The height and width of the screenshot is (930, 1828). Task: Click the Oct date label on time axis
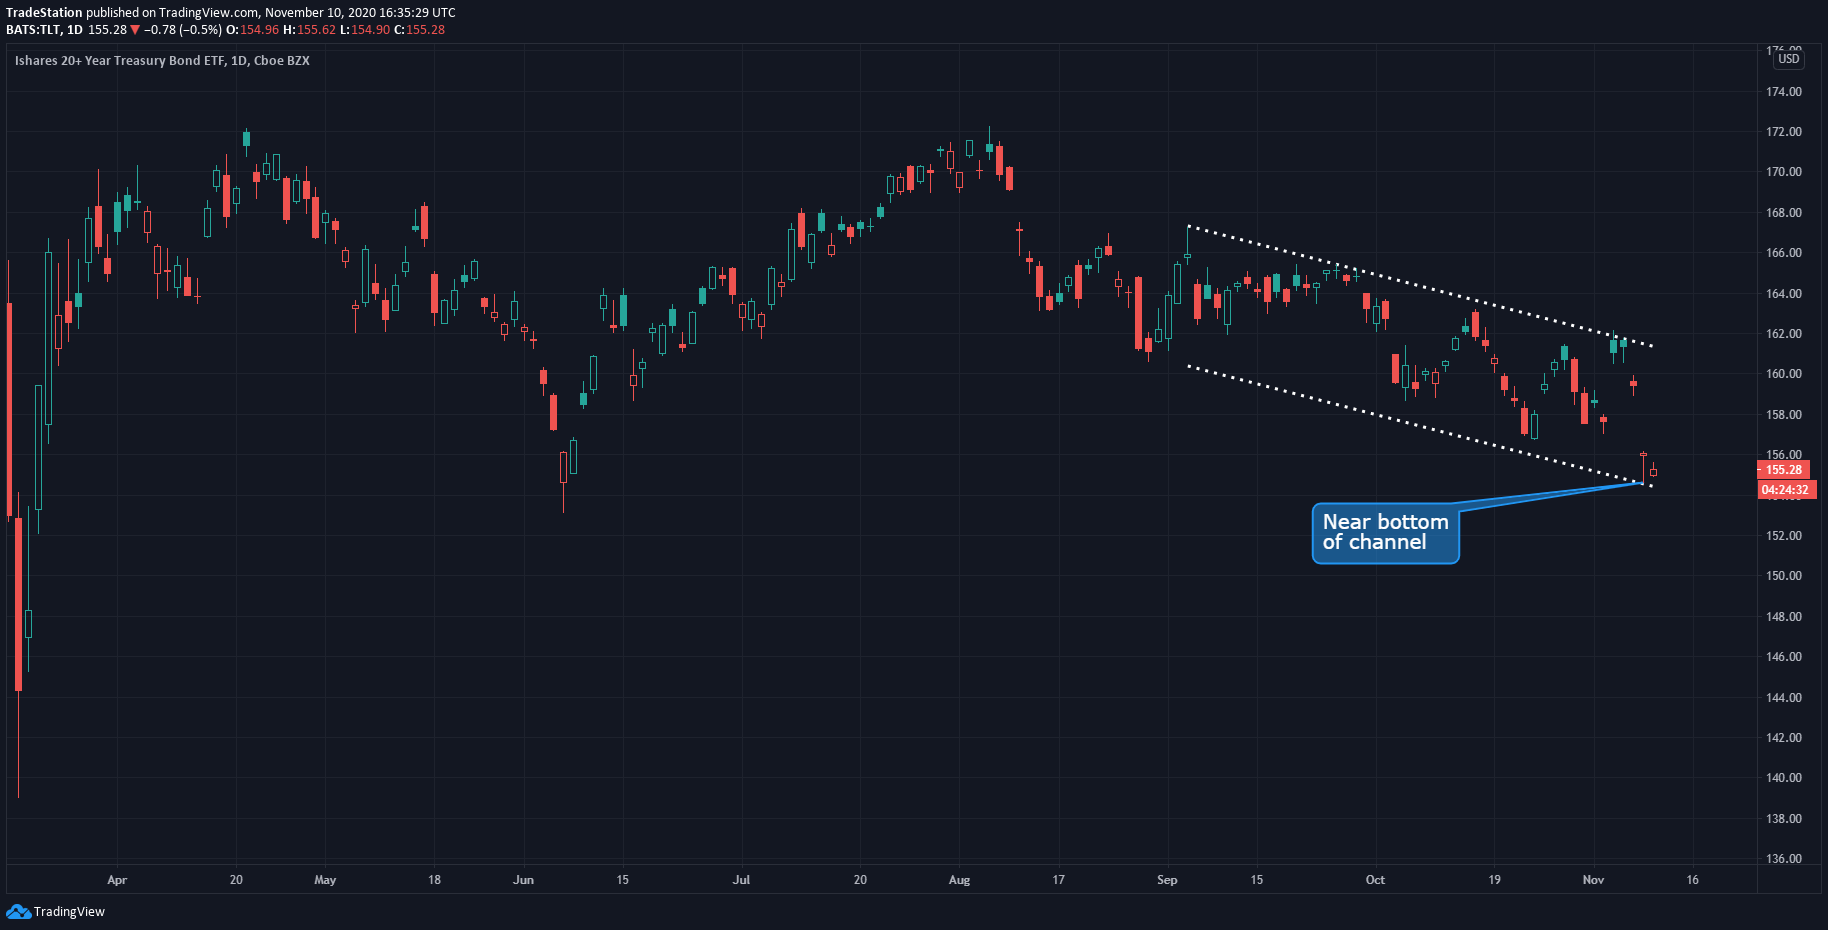[1375, 880]
